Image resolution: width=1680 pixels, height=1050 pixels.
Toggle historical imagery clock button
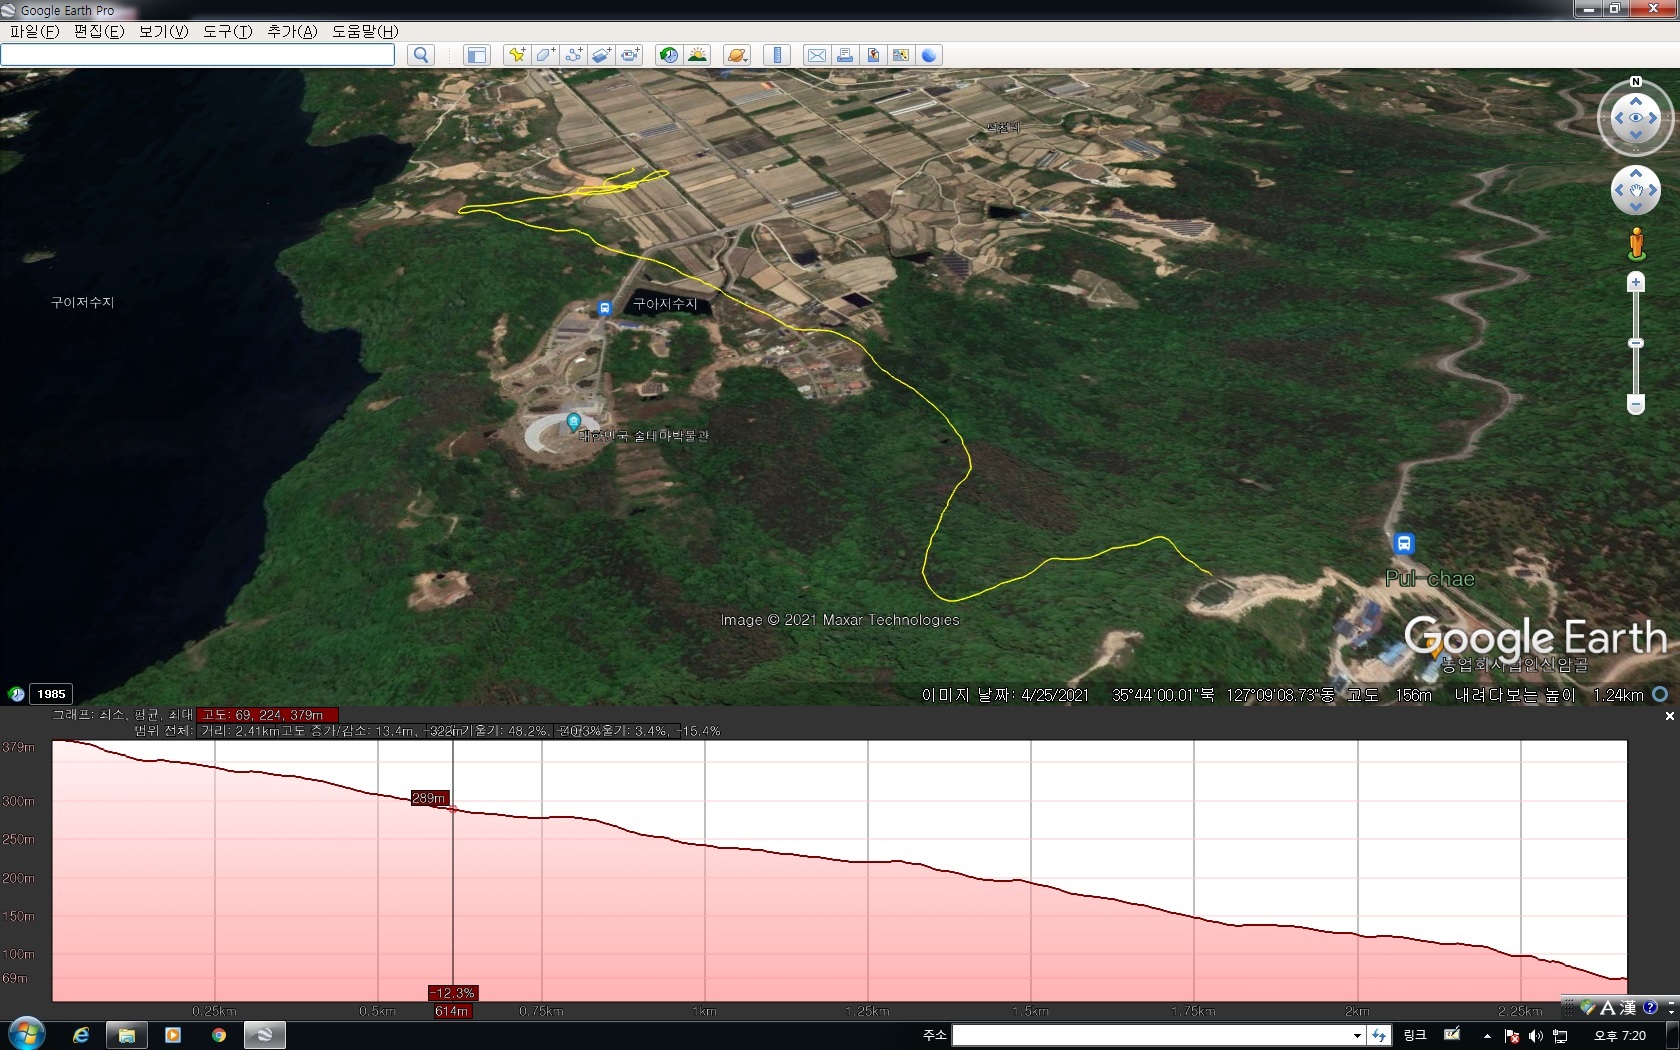[x=668, y=55]
